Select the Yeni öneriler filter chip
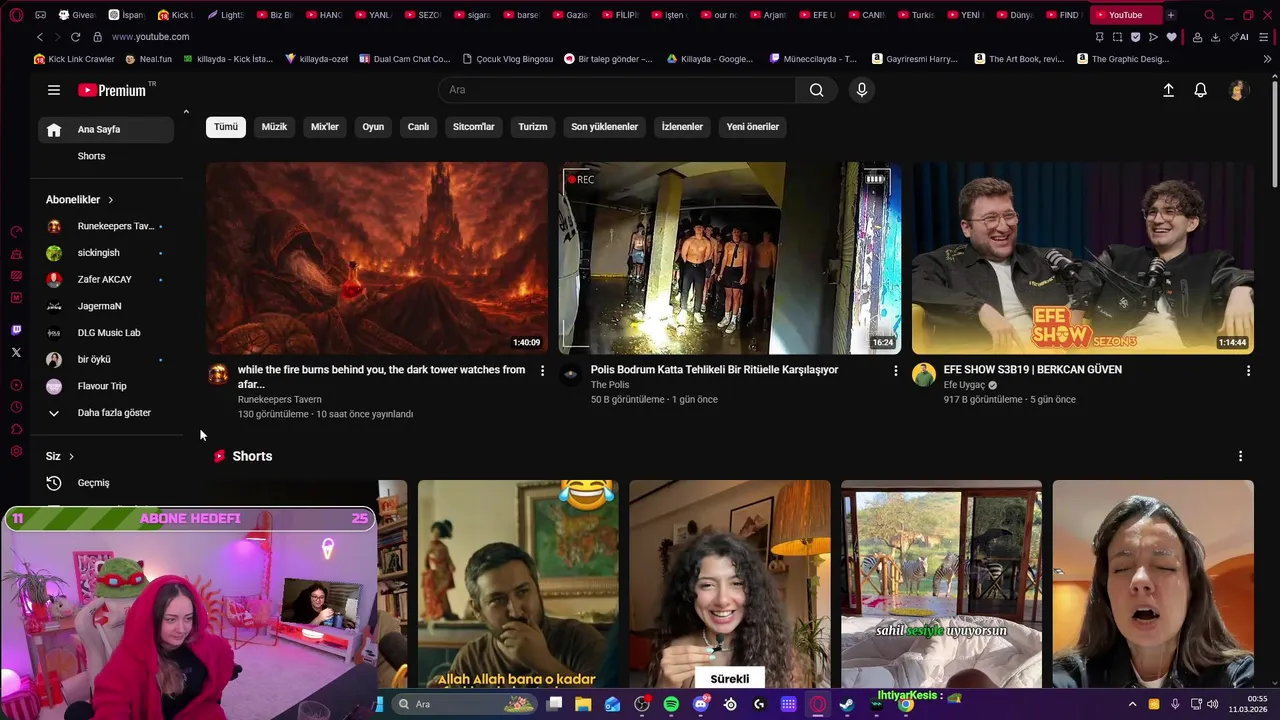Screen dimensions: 1280x720 (753, 127)
